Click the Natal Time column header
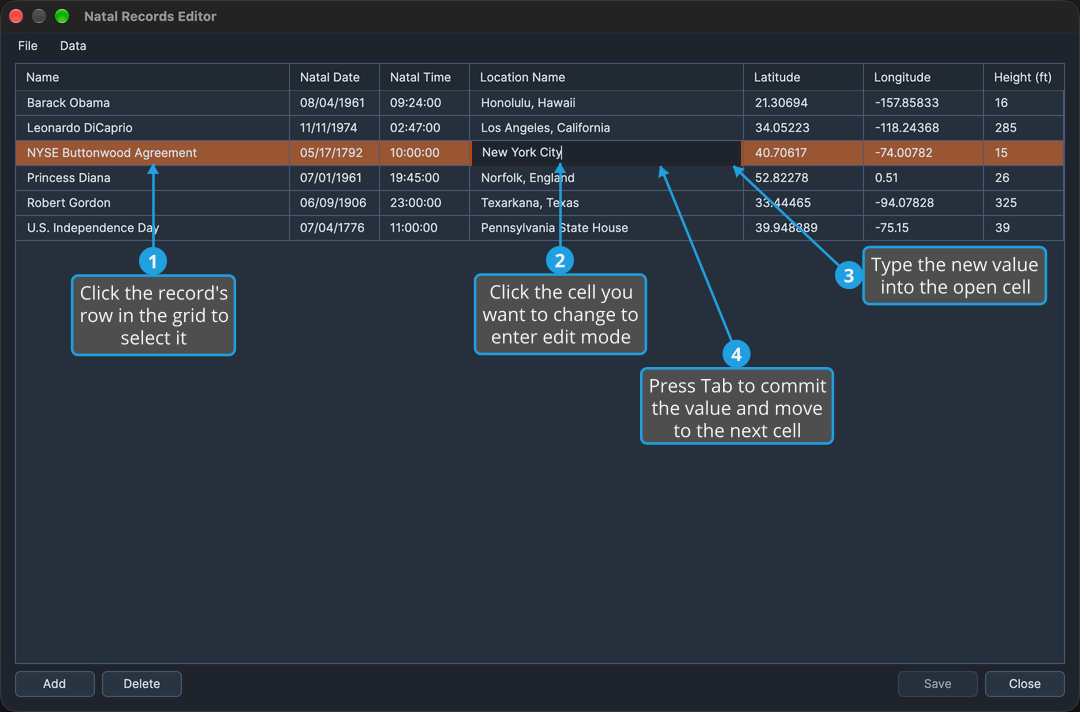 [424, 77]
